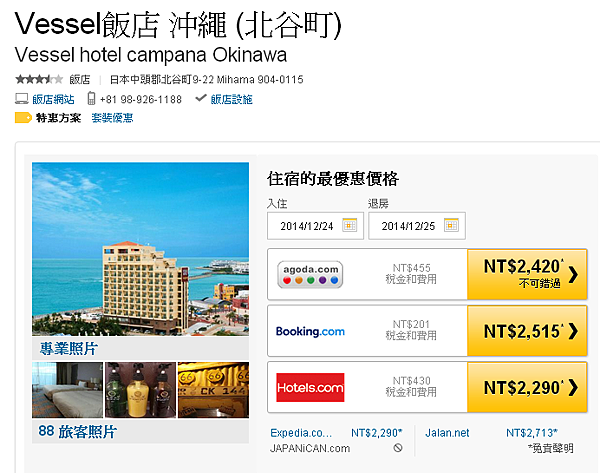Open the check-in date calendar icon
This screenshot has height=473, width=600.
pos(349,225)
